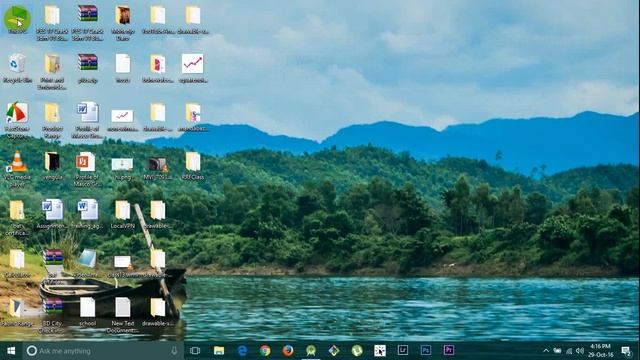Click the Cortana microphone icon
Screen dimensions: 640x360
click(x=174, y=351)
